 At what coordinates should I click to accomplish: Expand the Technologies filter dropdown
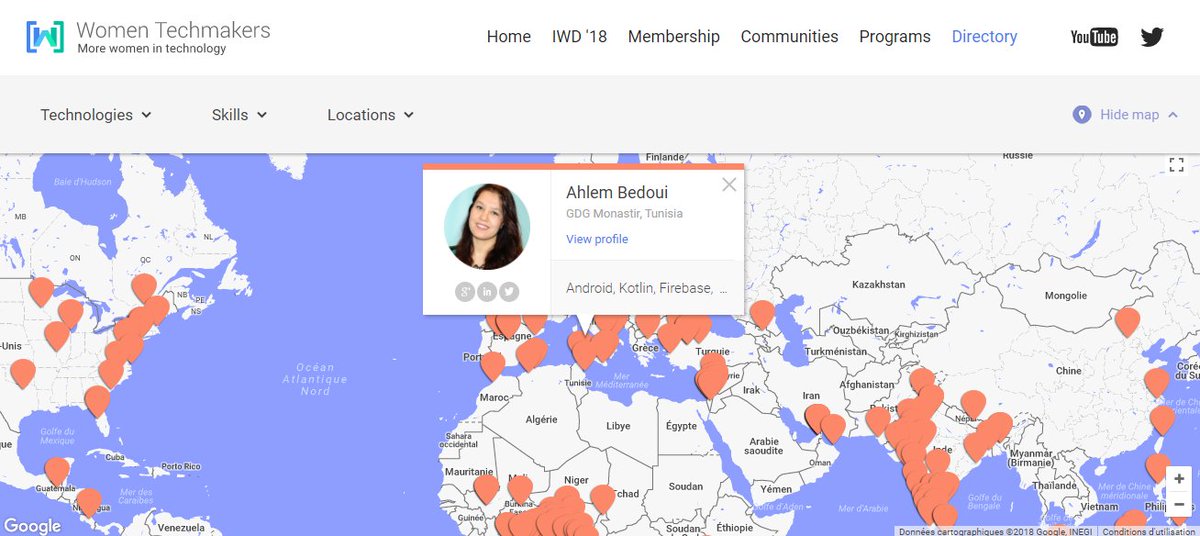point(96,115)
